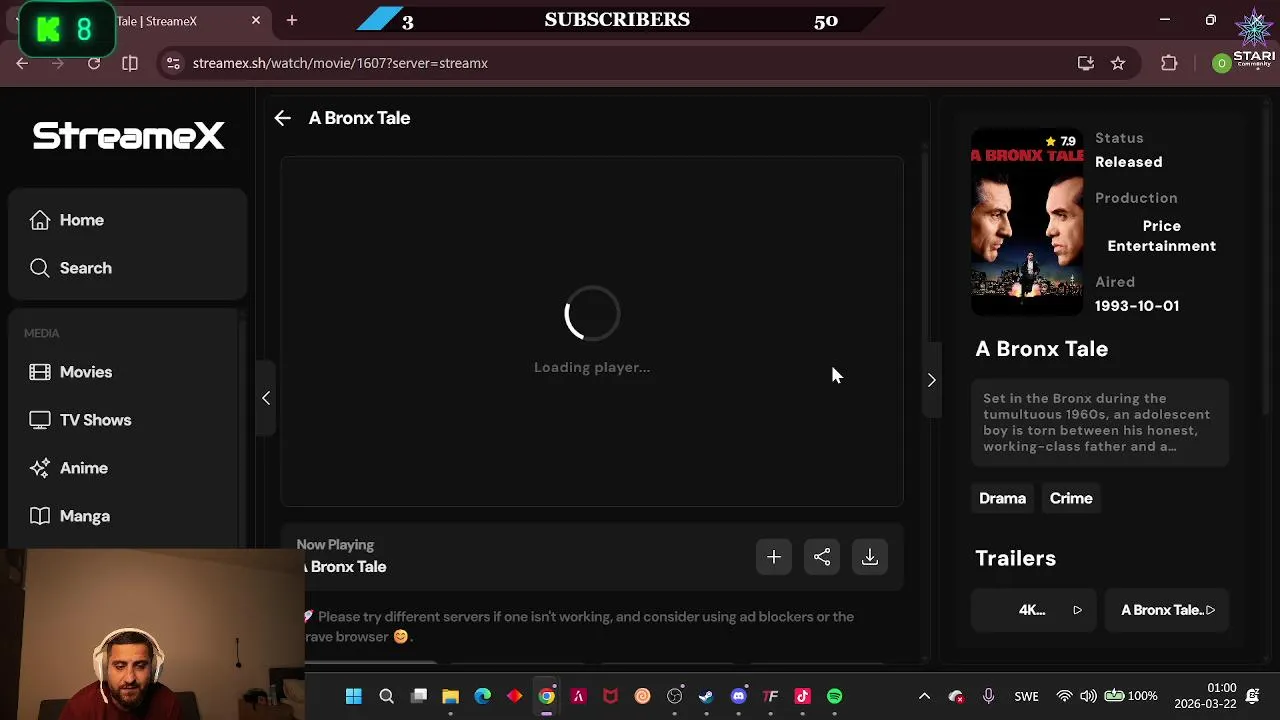This screenshot has height=720, width=1280.
Task: Go back using the arrow beside A Bronx Tale title
Action: pyautogui.click(x=282, y=118)
